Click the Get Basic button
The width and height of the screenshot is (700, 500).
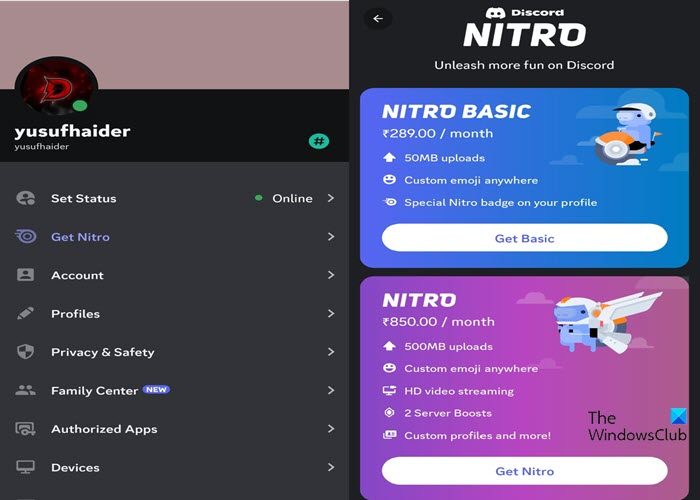[525, 238]
